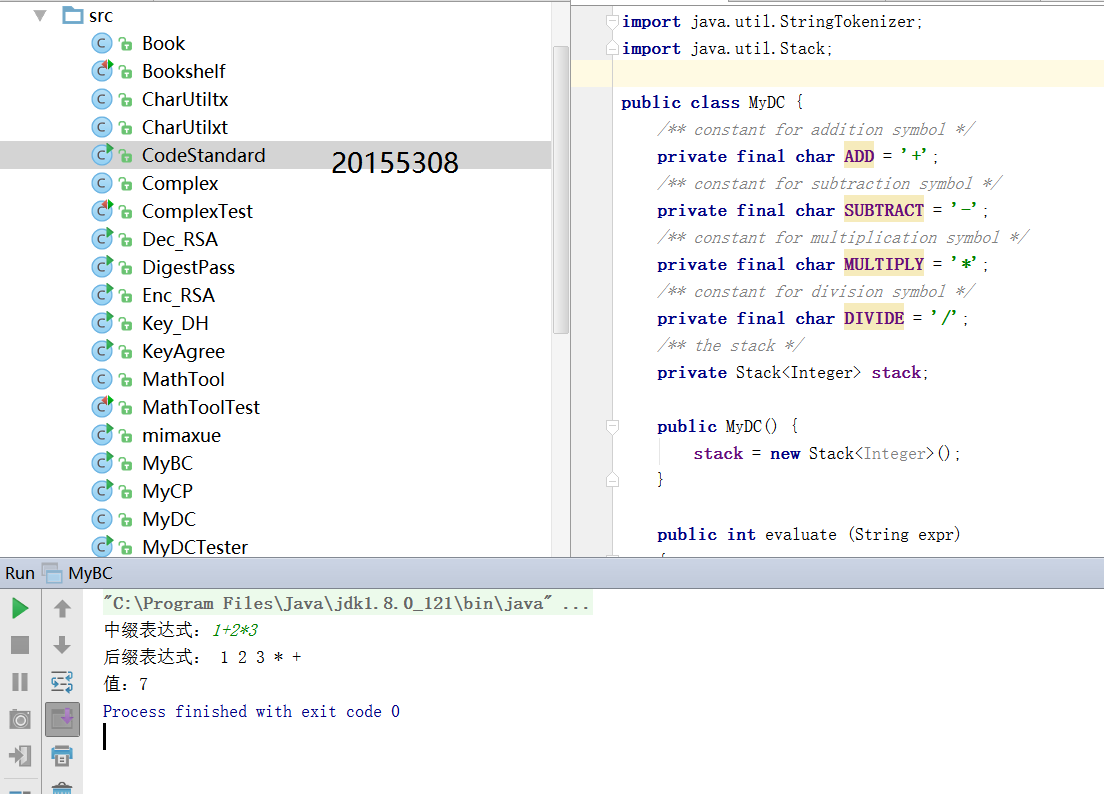1104x794 pixels.
Task: Clear console with trash icon
Action: (x=62, y=788)
